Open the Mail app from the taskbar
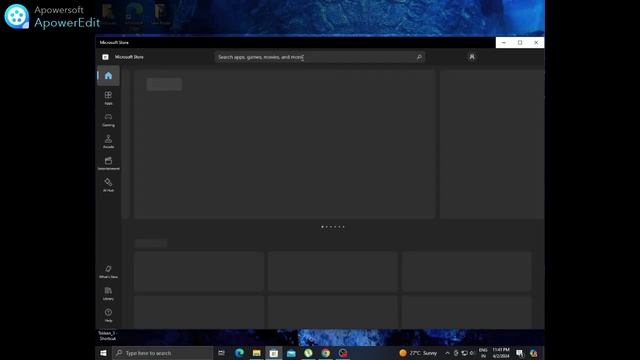Viewport: 640px width, 360px height. tap(291, 353)
